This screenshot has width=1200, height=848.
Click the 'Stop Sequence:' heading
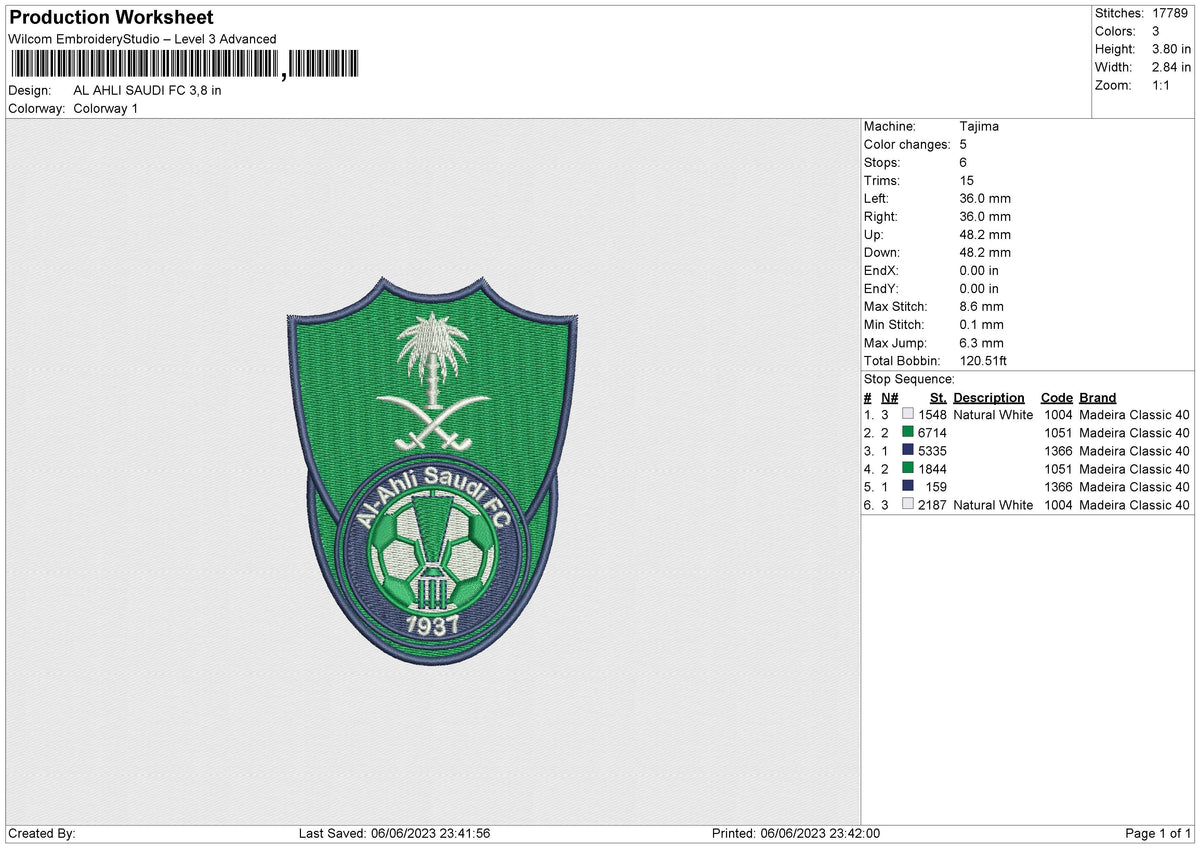[x=909, y=379]
